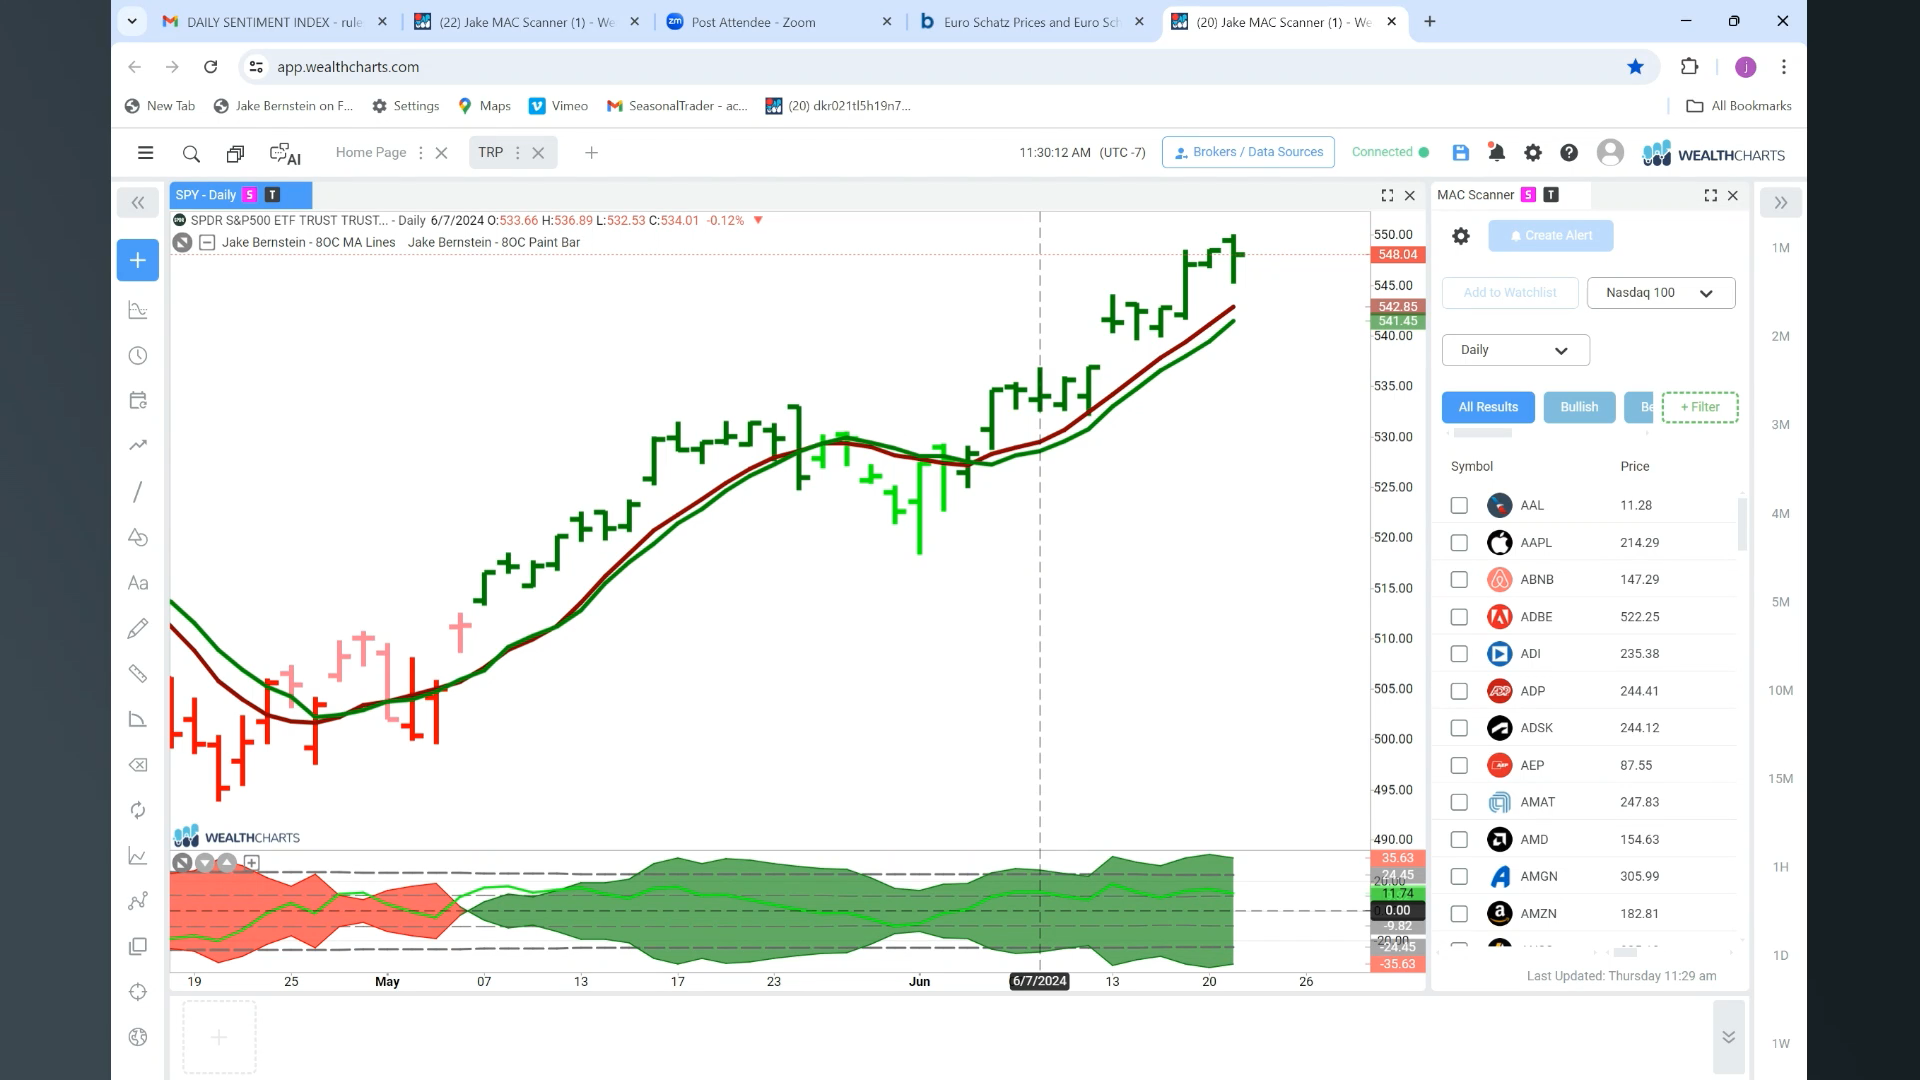Click the Add to Watchlist button
1920x1080 pixels.
click(x=1510, y=293)
